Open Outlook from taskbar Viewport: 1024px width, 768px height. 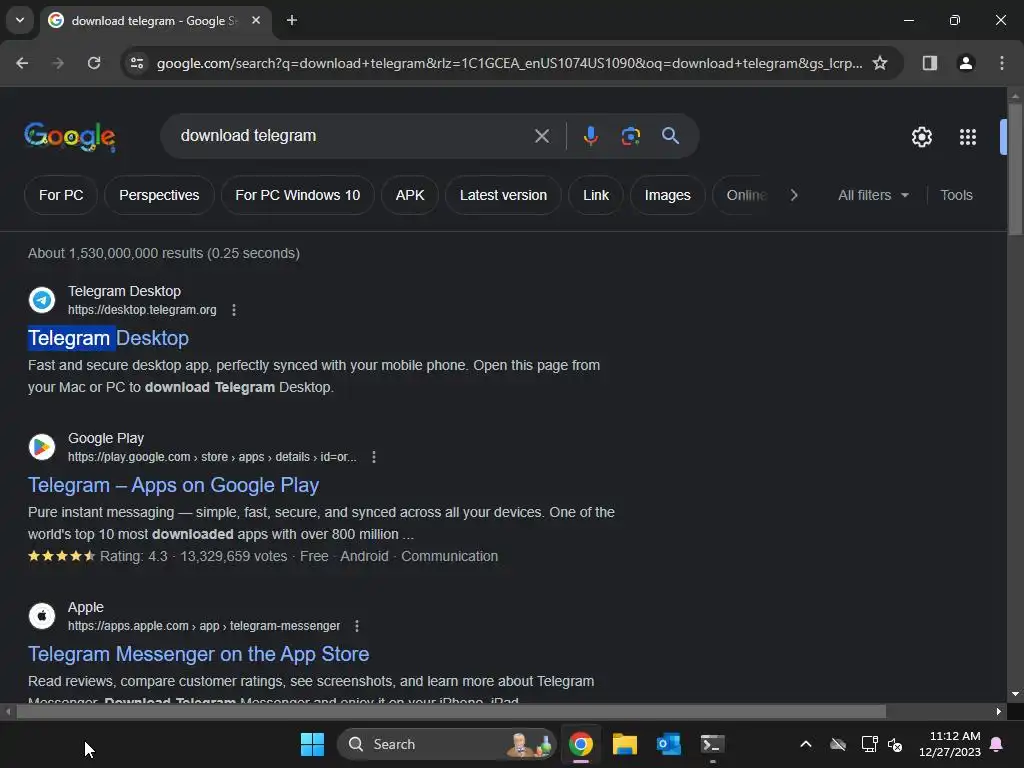coord(669,744)
